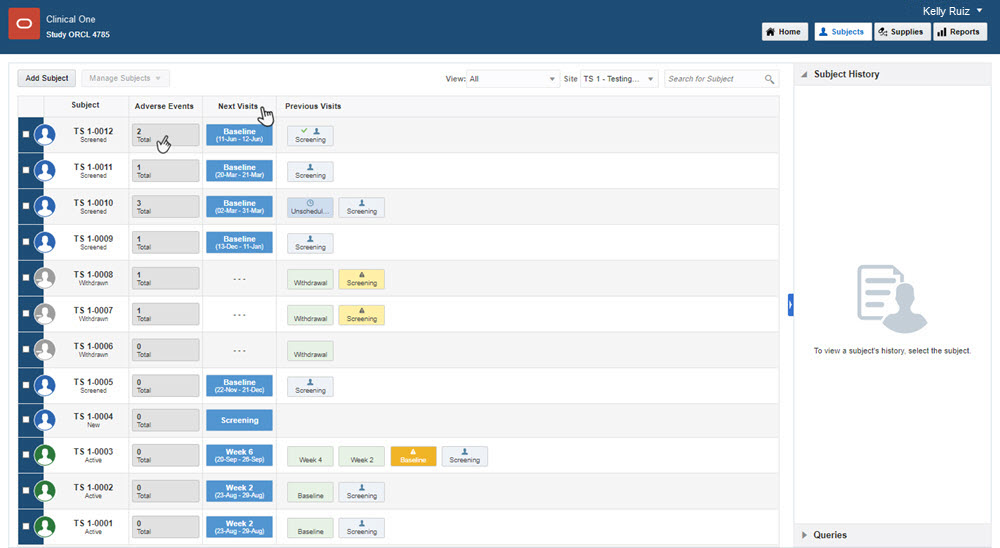View adverse events total for TS 1-0010

tap(165, 207)
